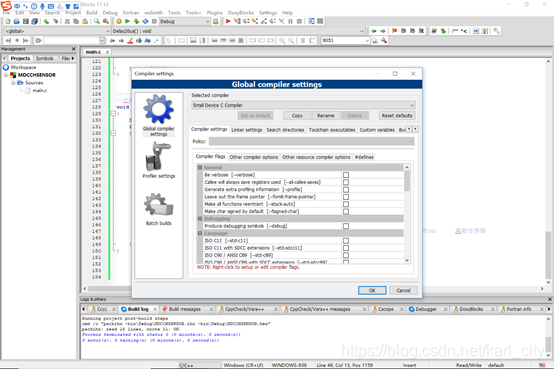The image size is (554, 369).
Task: Click the Abort build stop icon
Action: click(x=154, y=22)
